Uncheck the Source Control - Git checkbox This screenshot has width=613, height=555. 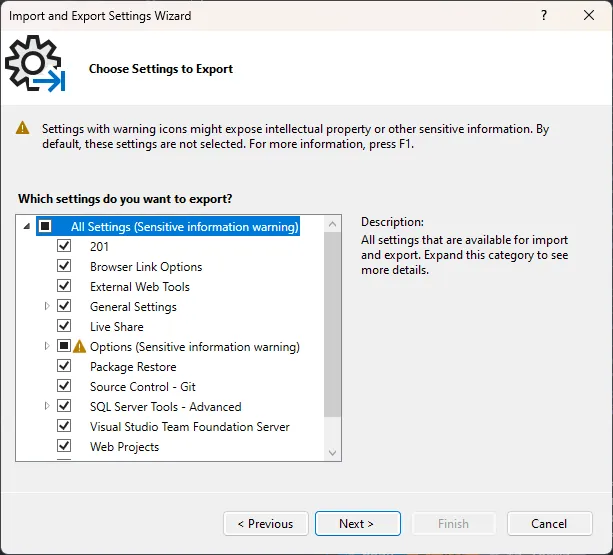point(64,386)
